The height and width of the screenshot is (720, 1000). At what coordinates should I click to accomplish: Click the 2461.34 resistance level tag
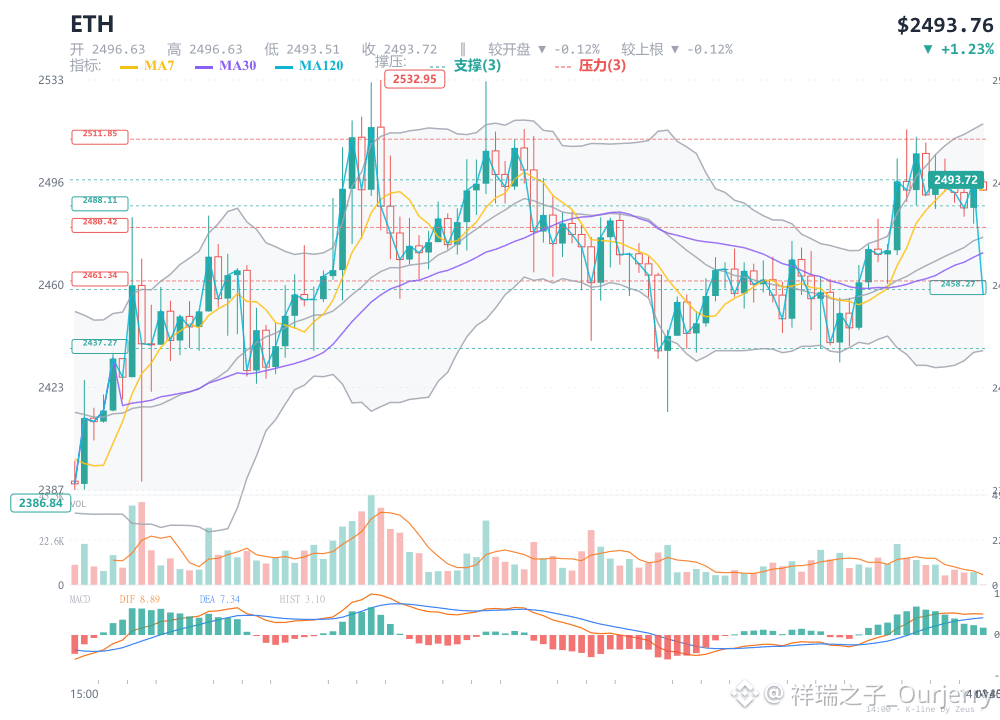pyautogui.click(x=99, y=278)
